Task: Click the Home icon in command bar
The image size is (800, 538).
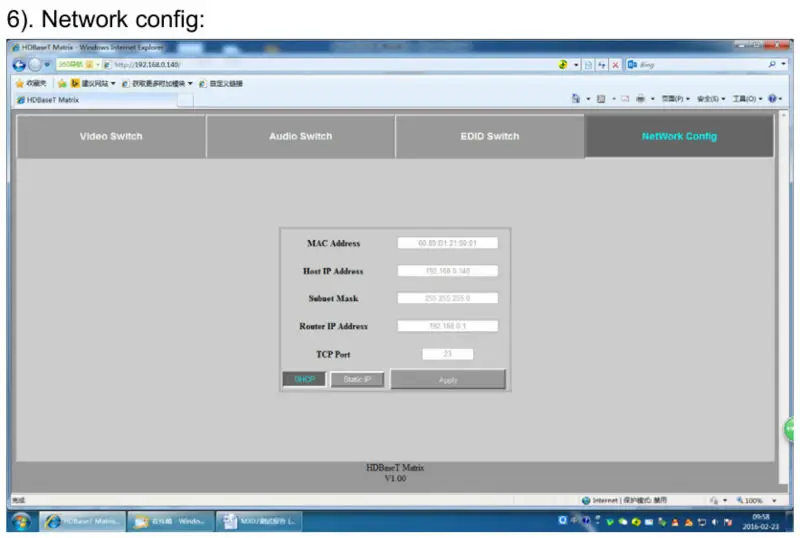Action: click(x=576, y=99)
